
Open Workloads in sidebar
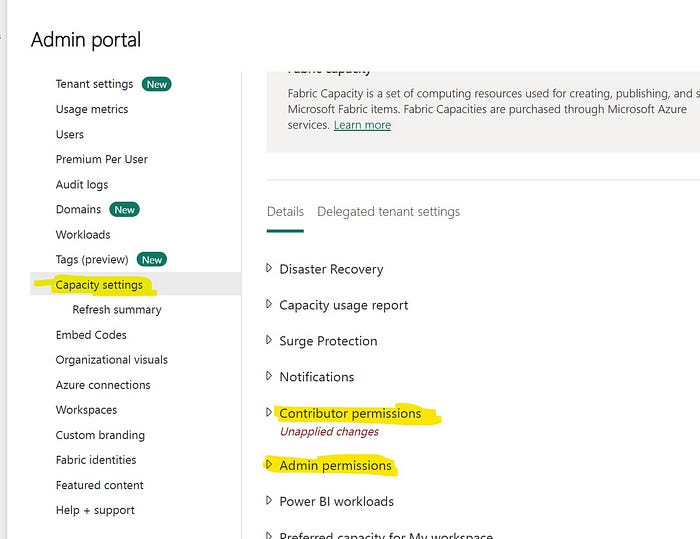point(83,235)
